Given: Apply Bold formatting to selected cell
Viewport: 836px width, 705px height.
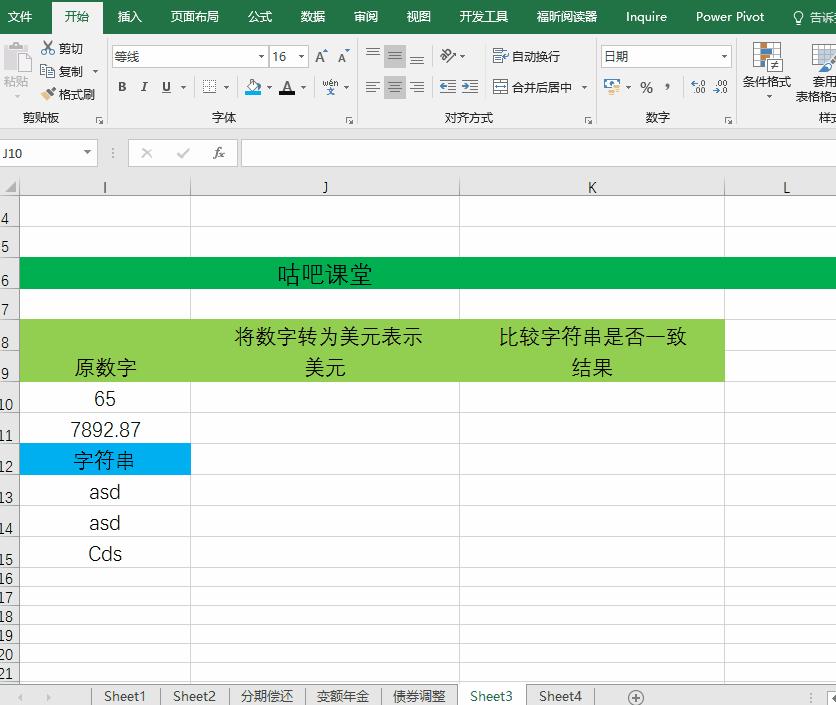Looking at the screenshot, I should pyautogui.click(x=122, y=87).
